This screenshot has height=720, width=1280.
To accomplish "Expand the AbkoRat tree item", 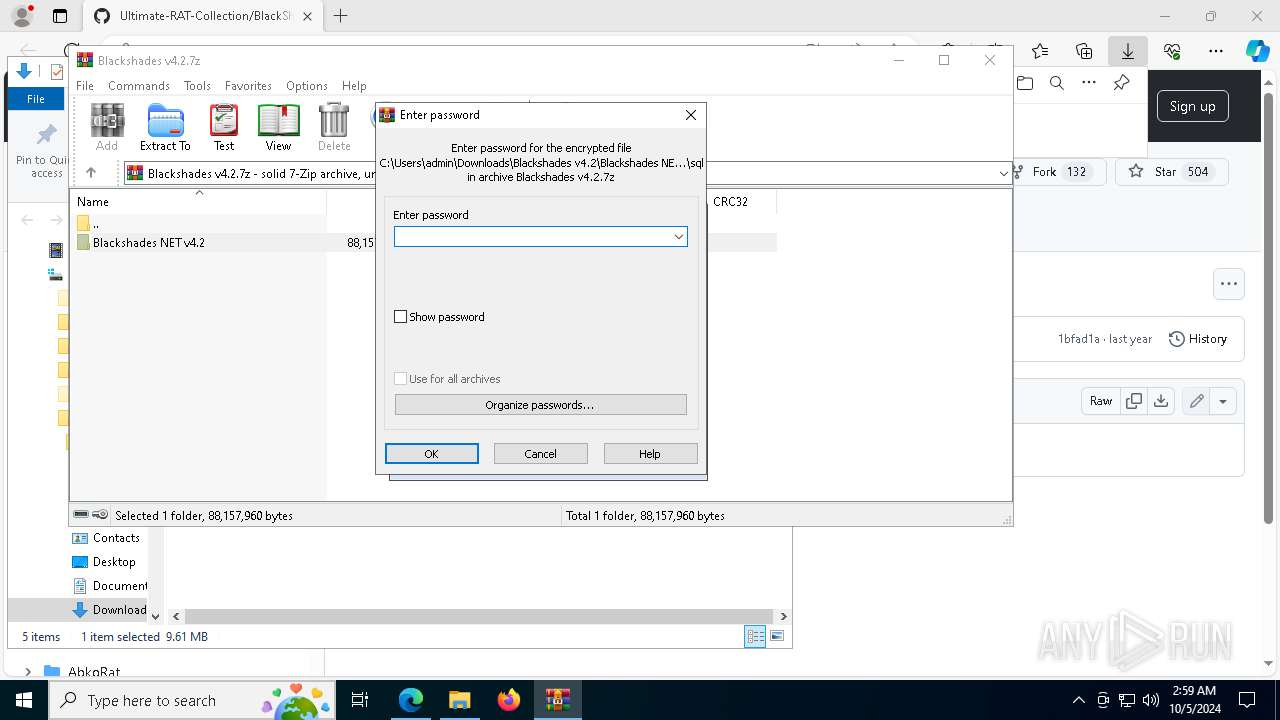I will tap(28, 672).
